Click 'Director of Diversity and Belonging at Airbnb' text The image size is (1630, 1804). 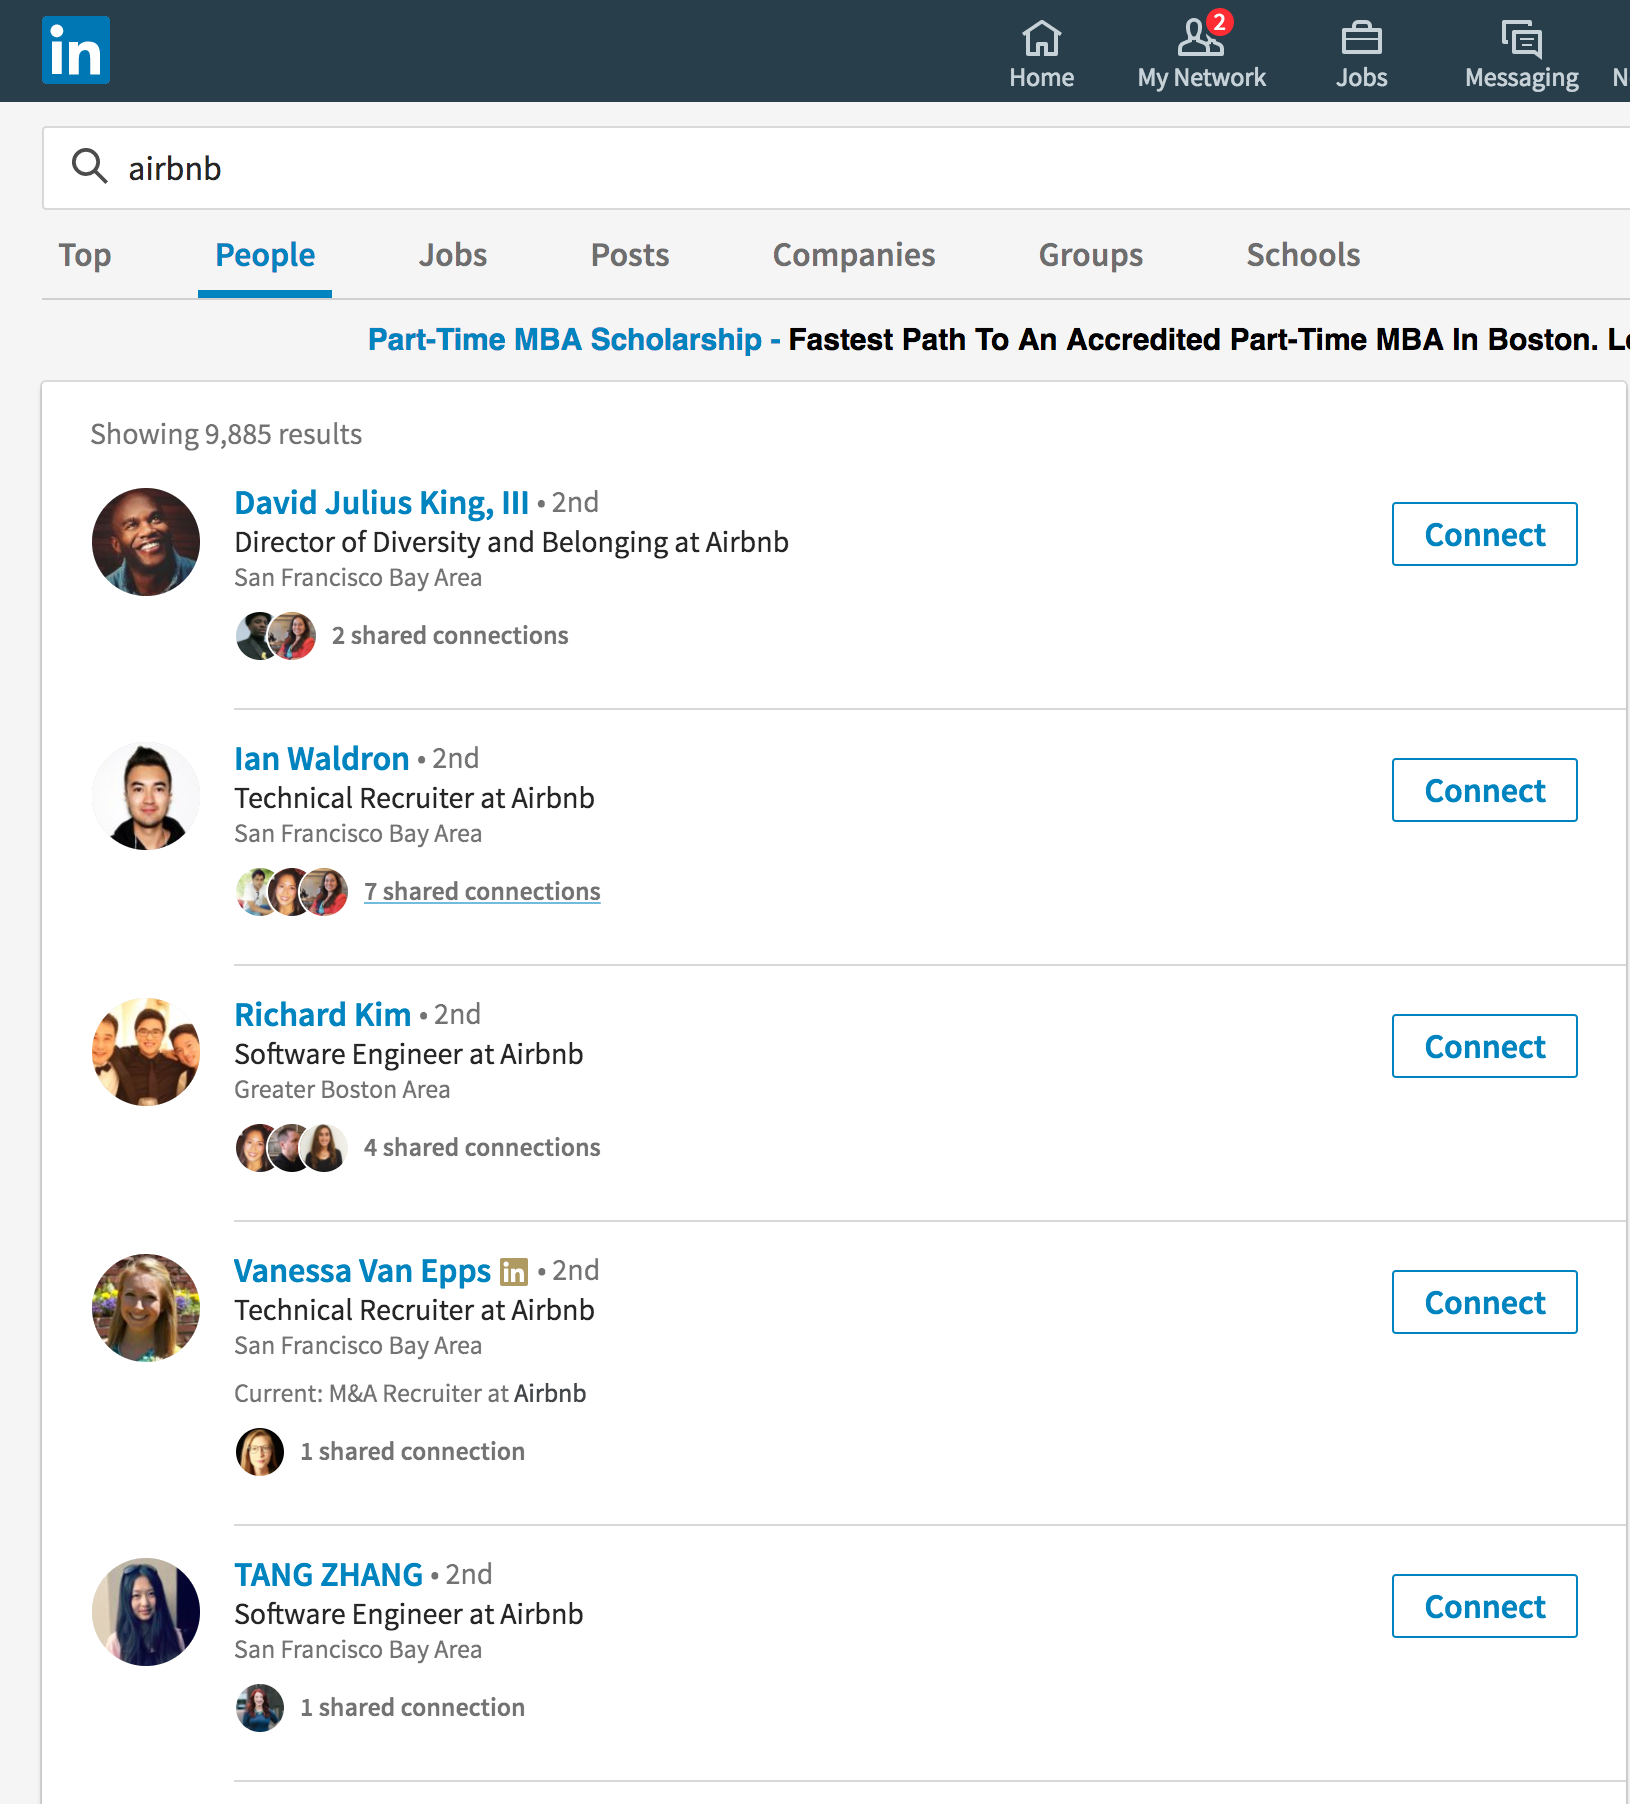pos(511,542)
